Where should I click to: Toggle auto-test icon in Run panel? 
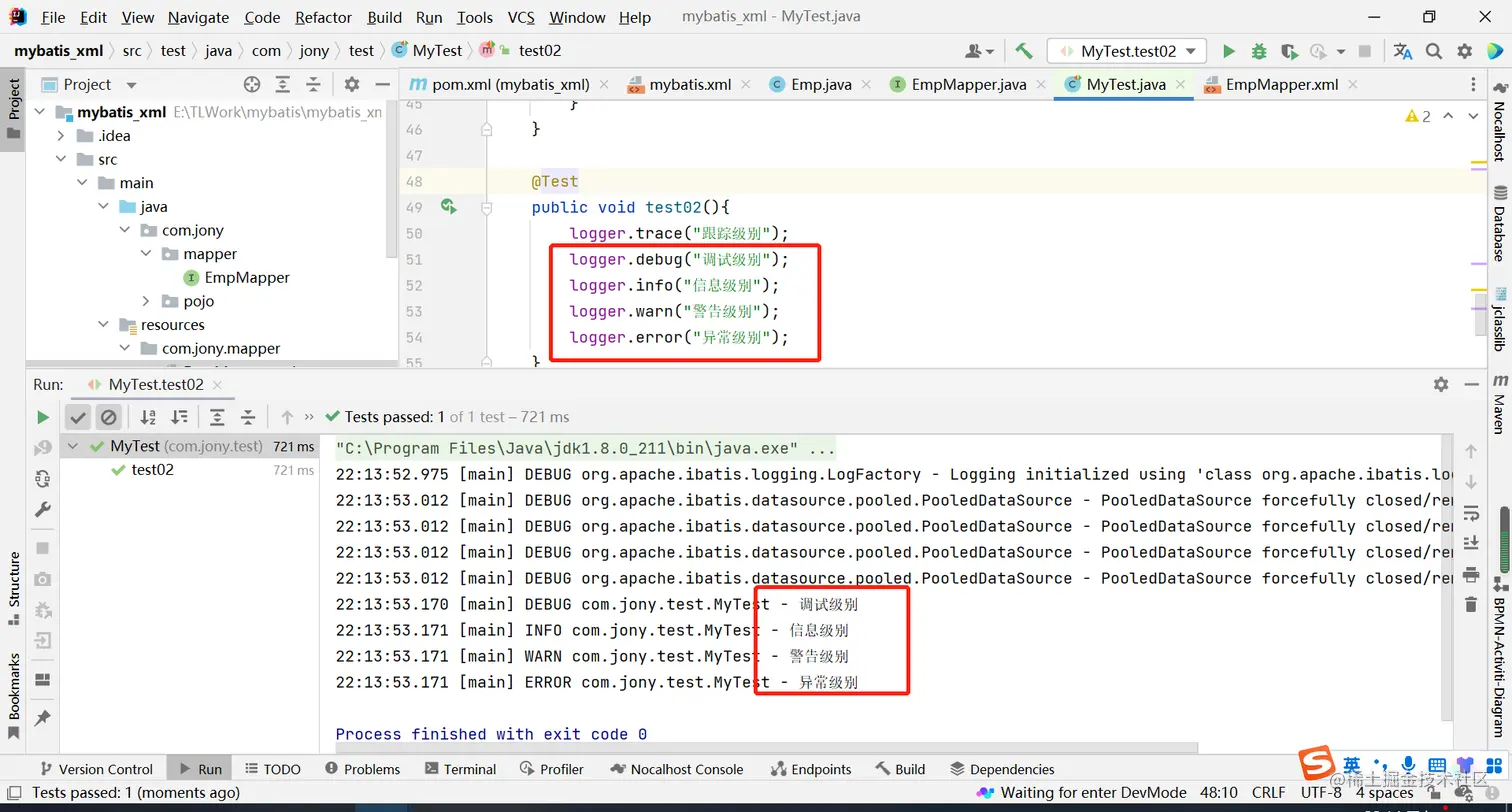42,478
